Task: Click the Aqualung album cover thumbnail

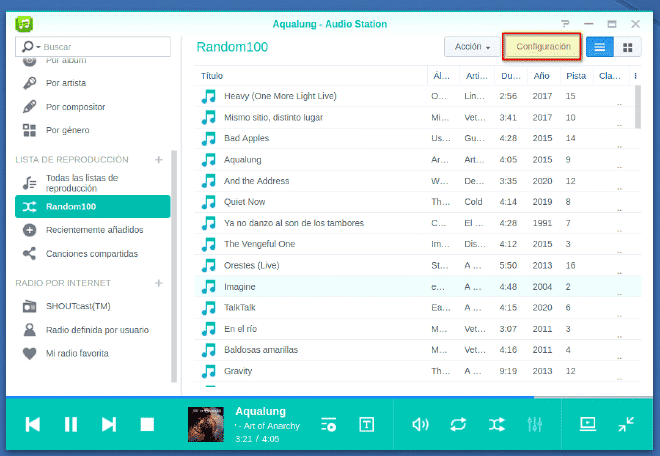Action: (x=205, y=424)
